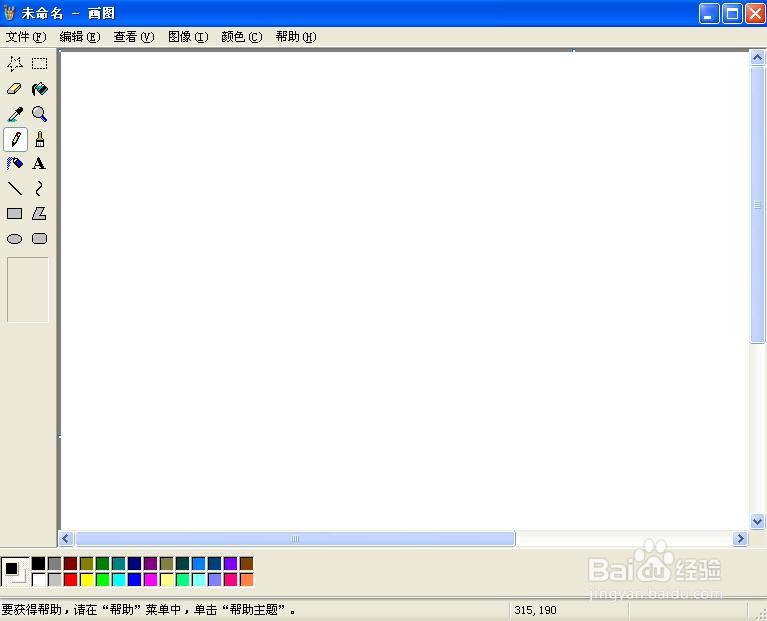The image size is (767, 621).
Task: Select the Free-Form Select tool
Action: pos(15,64)
